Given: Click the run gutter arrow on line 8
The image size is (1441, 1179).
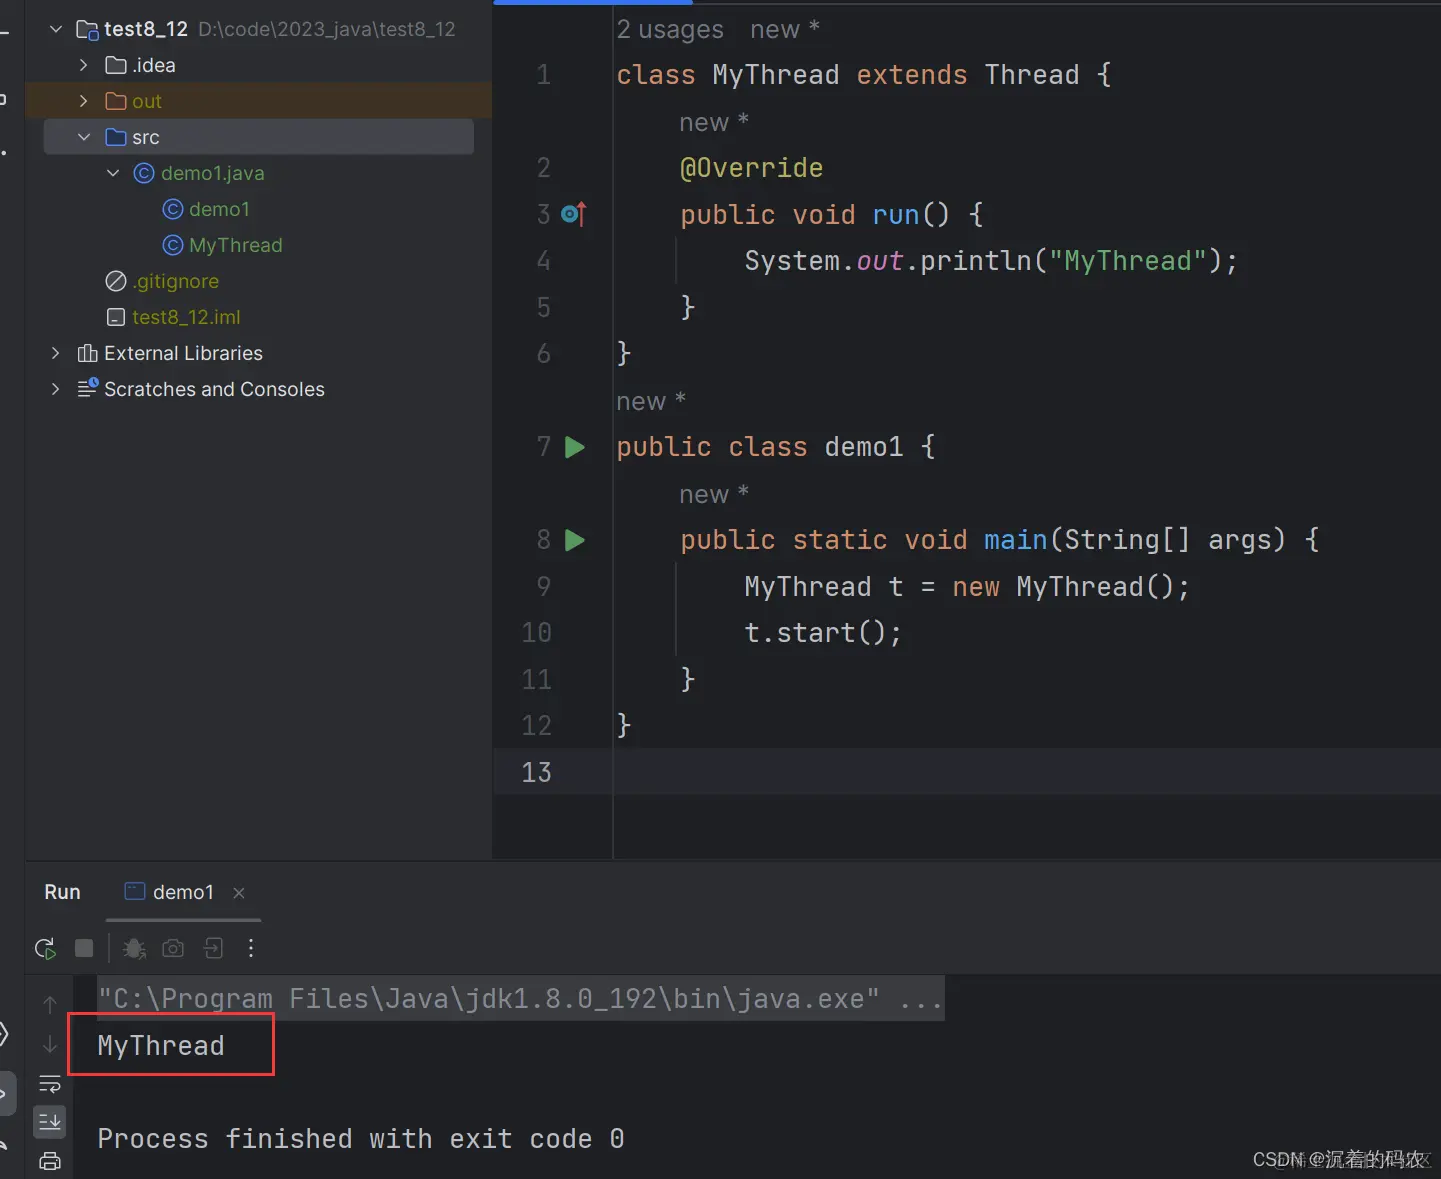Looking at the screenshot, I should pyautogui.click(x=575, y=540).
